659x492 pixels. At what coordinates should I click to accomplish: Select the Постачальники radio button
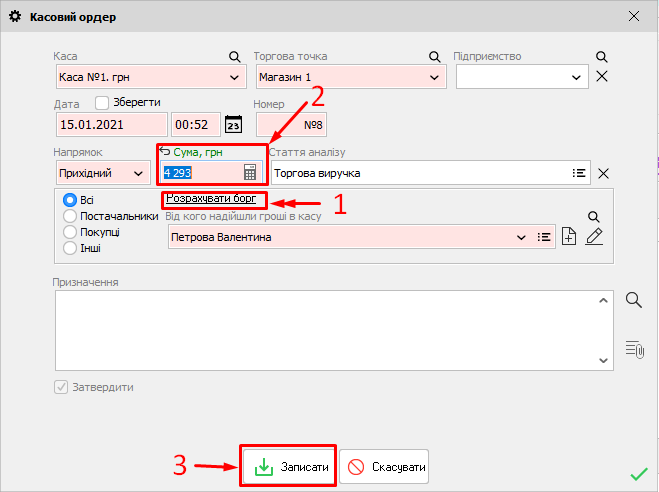(x=70, y=216)
